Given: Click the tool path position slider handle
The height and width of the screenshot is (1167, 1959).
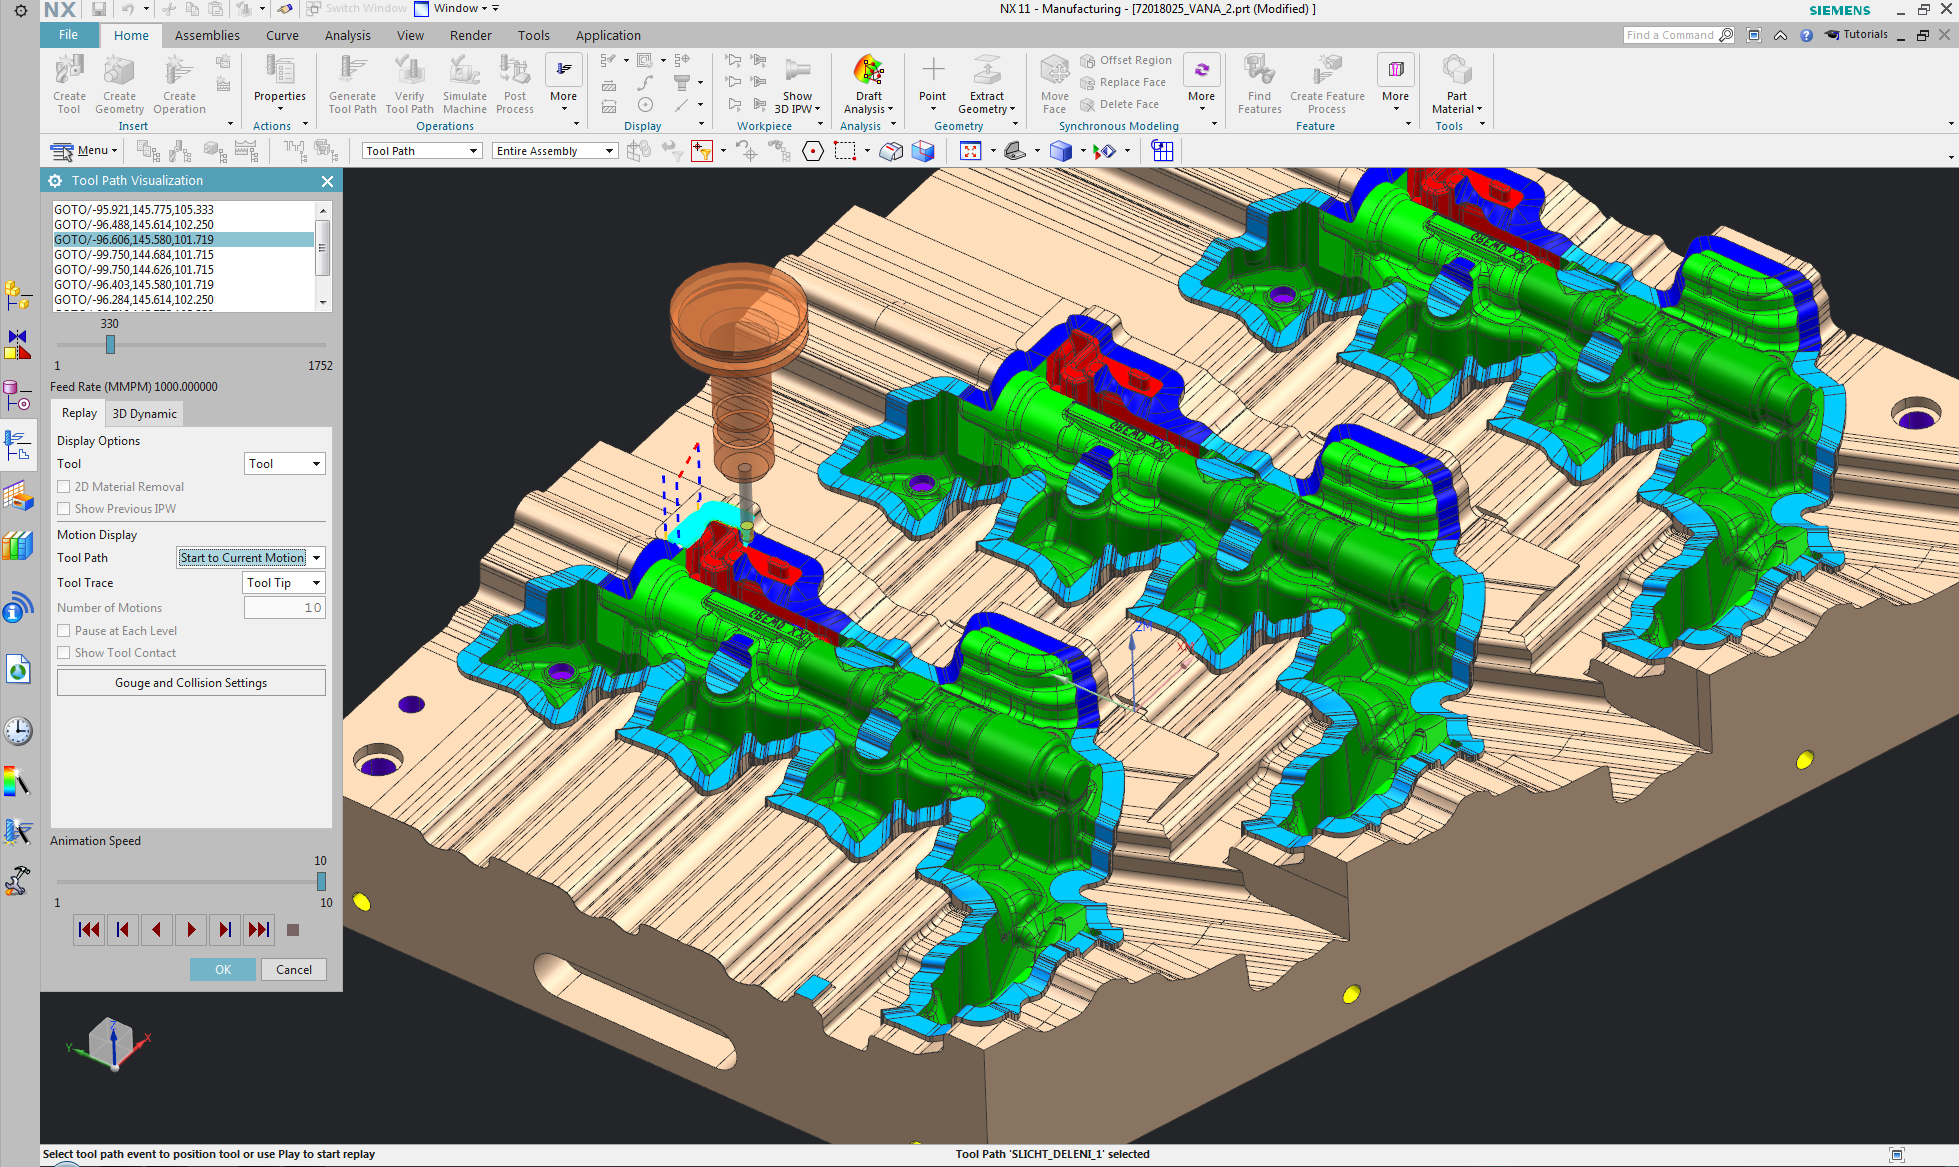Looking at the screenshot, I should pos(110,344).
